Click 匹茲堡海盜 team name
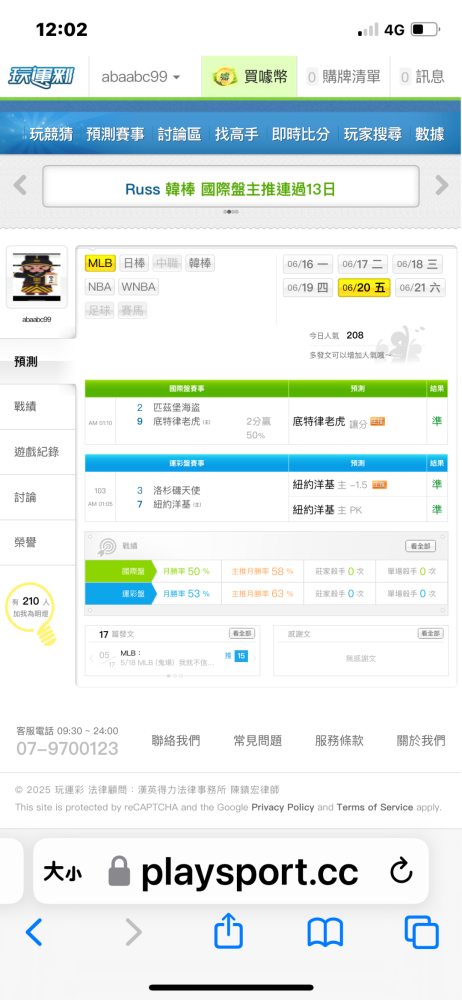The image size is (462, 1000). (177, 407)
